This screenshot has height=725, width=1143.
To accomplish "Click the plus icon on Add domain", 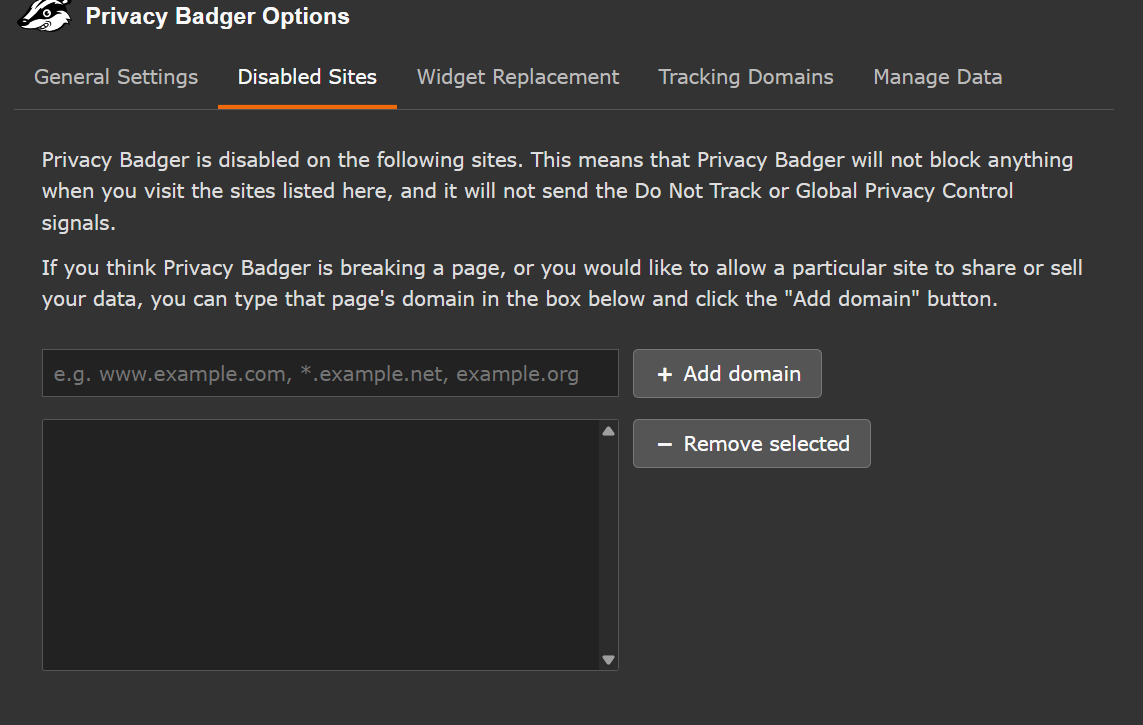I will [664, 374].
